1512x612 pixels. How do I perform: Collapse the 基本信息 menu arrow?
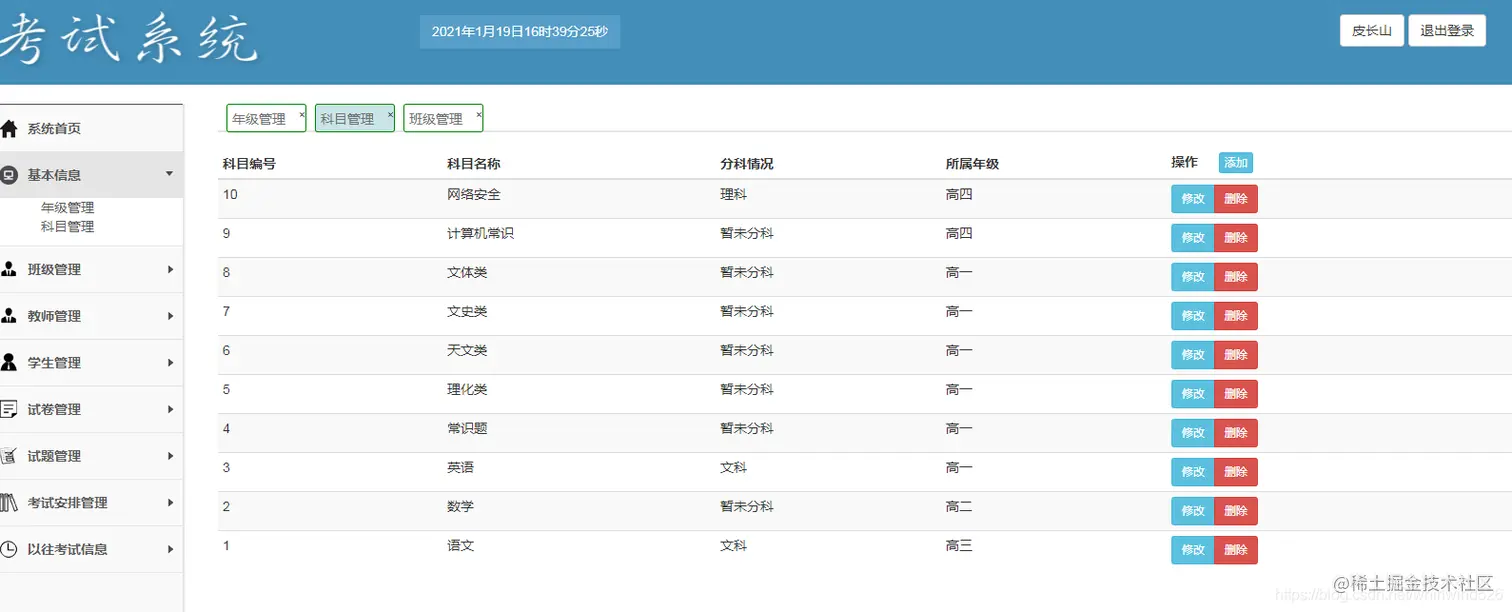pyautogui.click(x=169, y=174)
